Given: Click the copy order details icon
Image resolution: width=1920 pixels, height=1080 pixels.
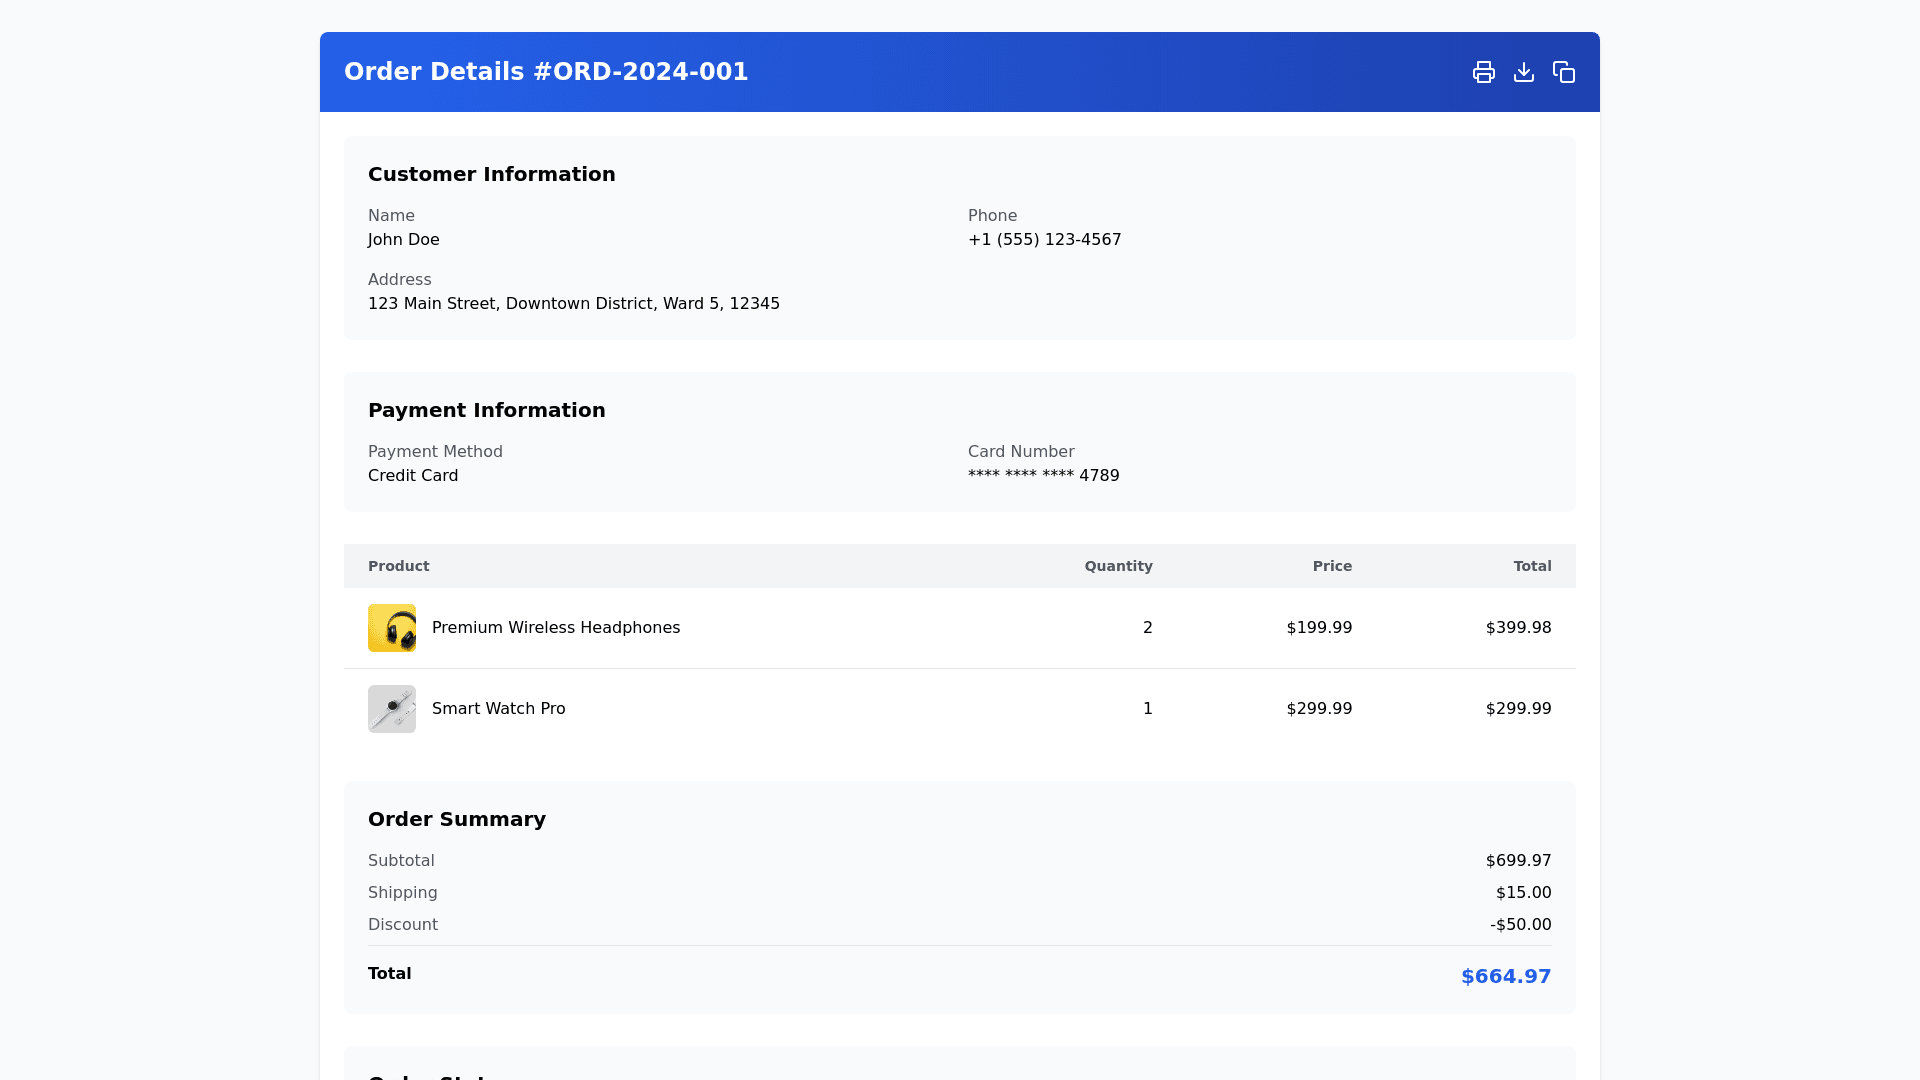Looking at the screenshot, I should 1563,72.
